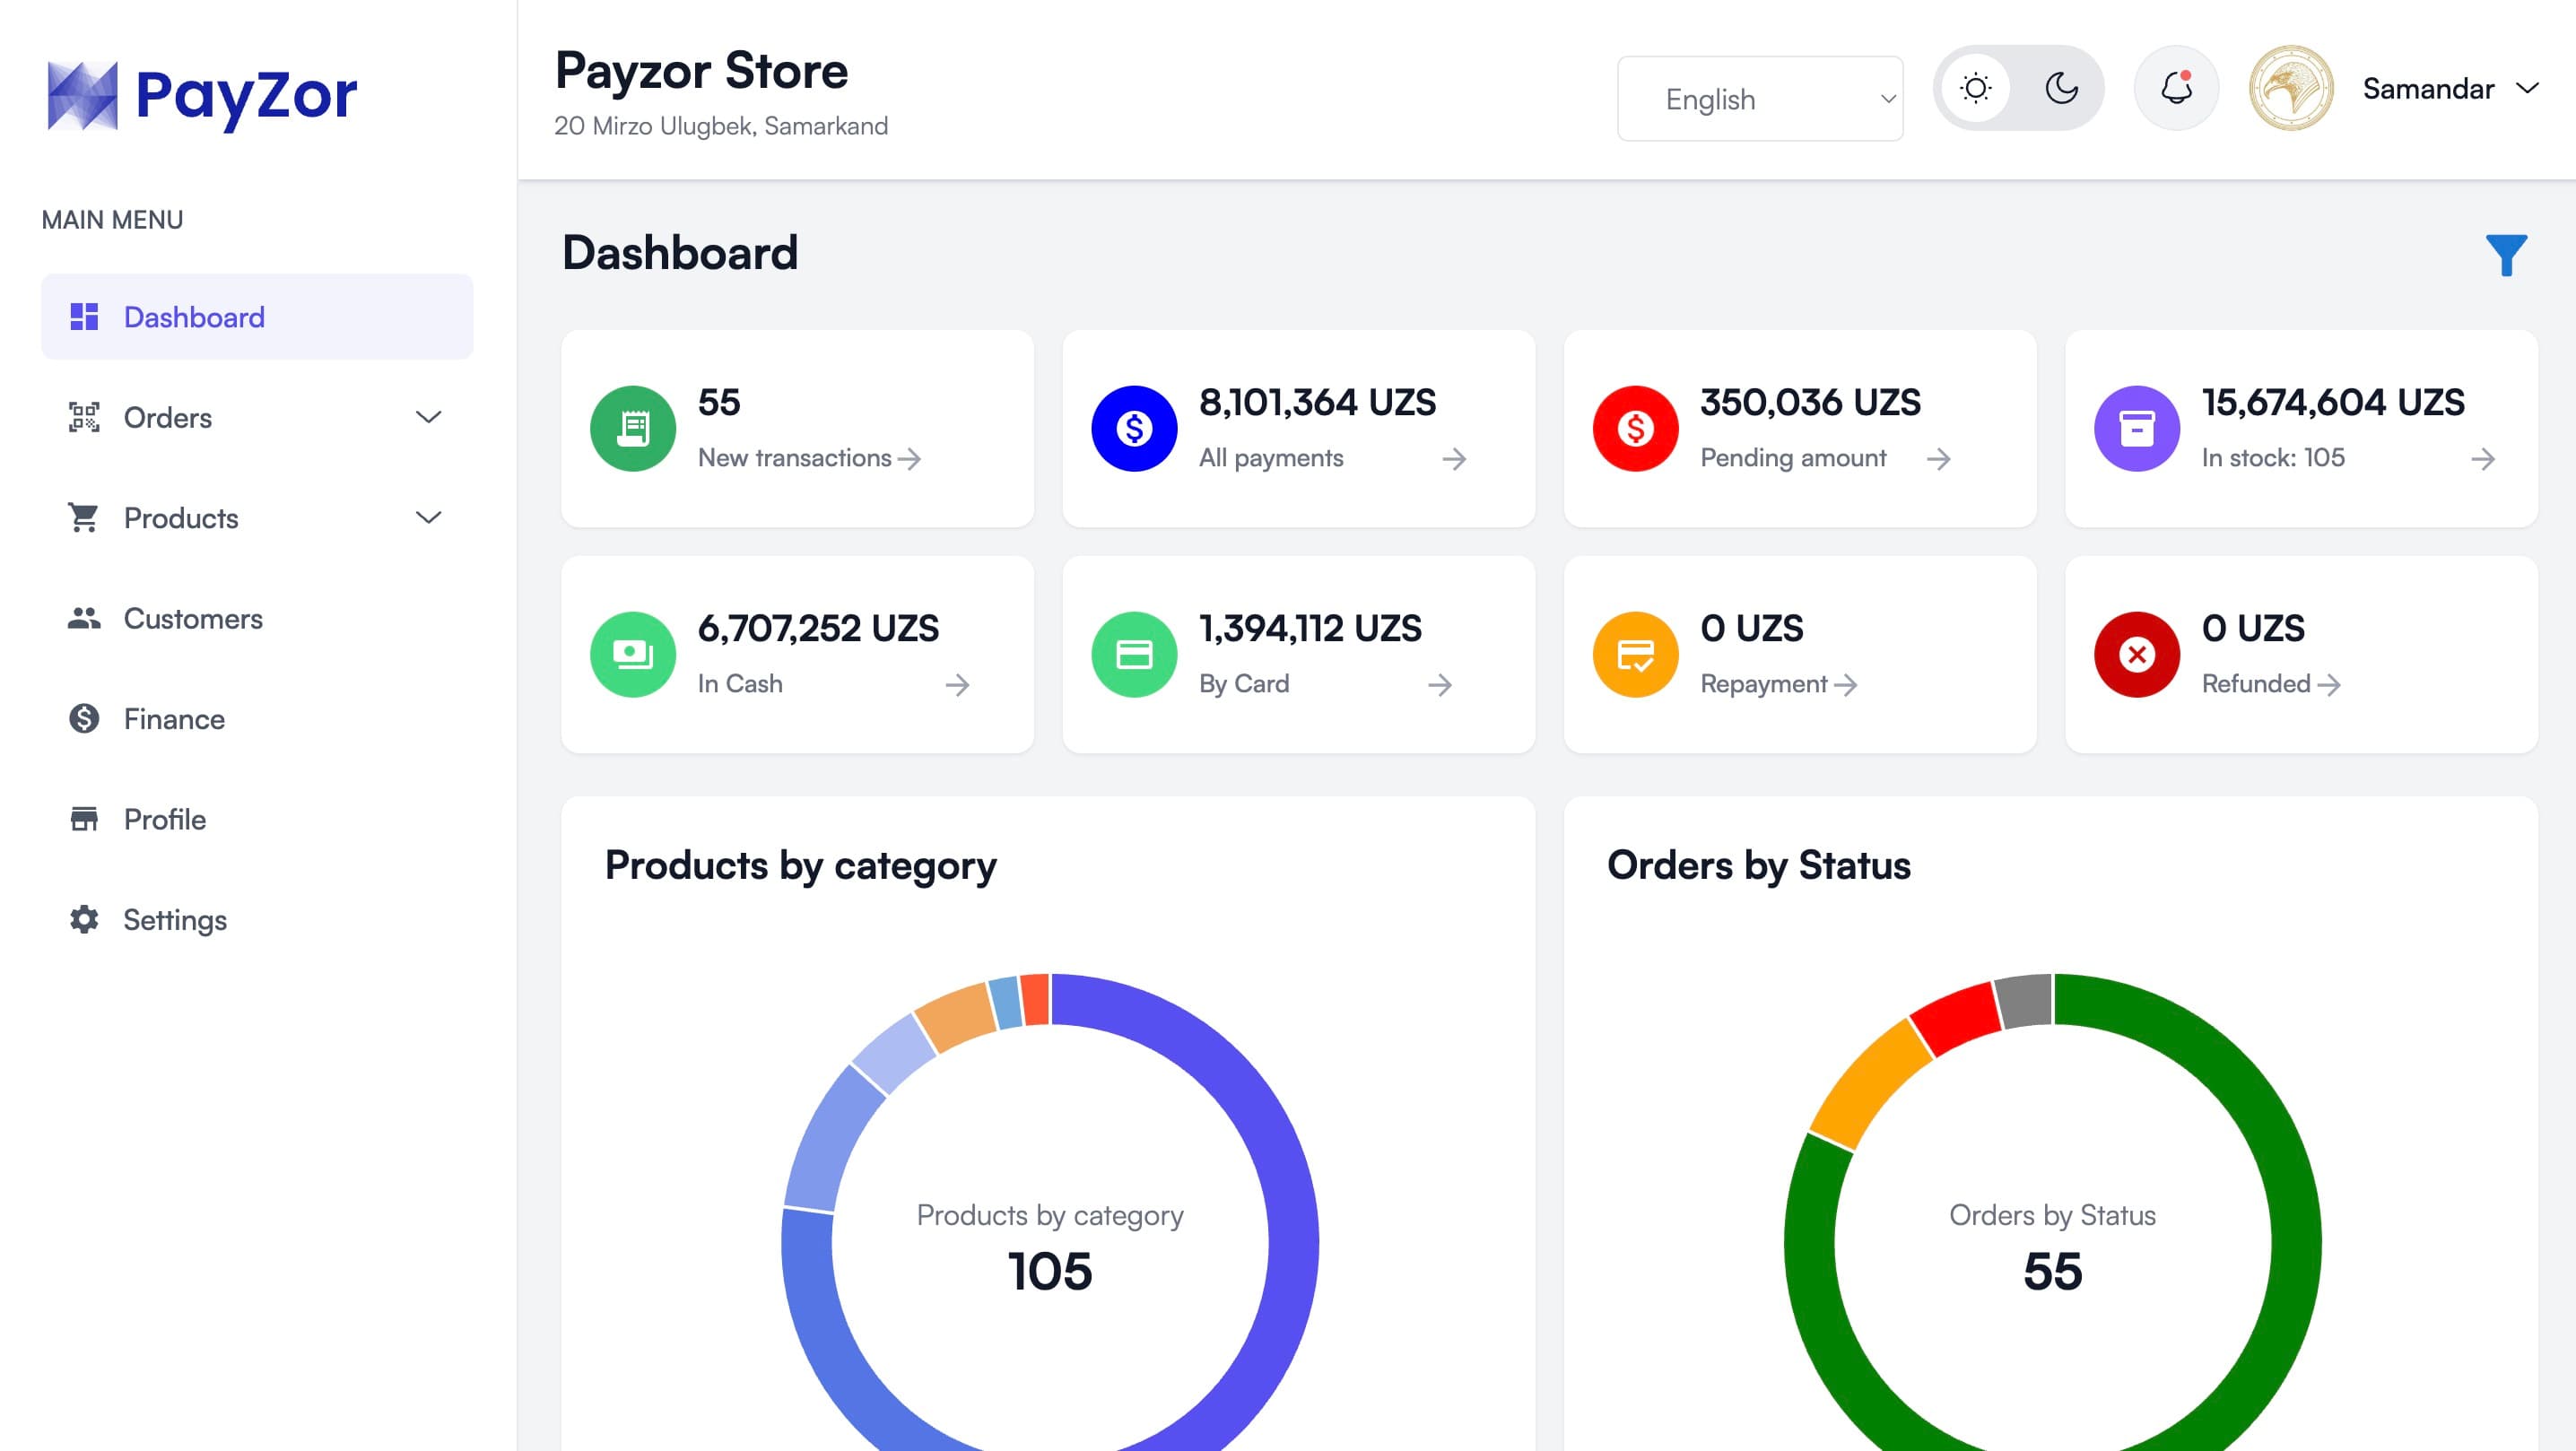Switch to dark mode moon toggle
The image size is (2576, 1451).
point(2061,88)
